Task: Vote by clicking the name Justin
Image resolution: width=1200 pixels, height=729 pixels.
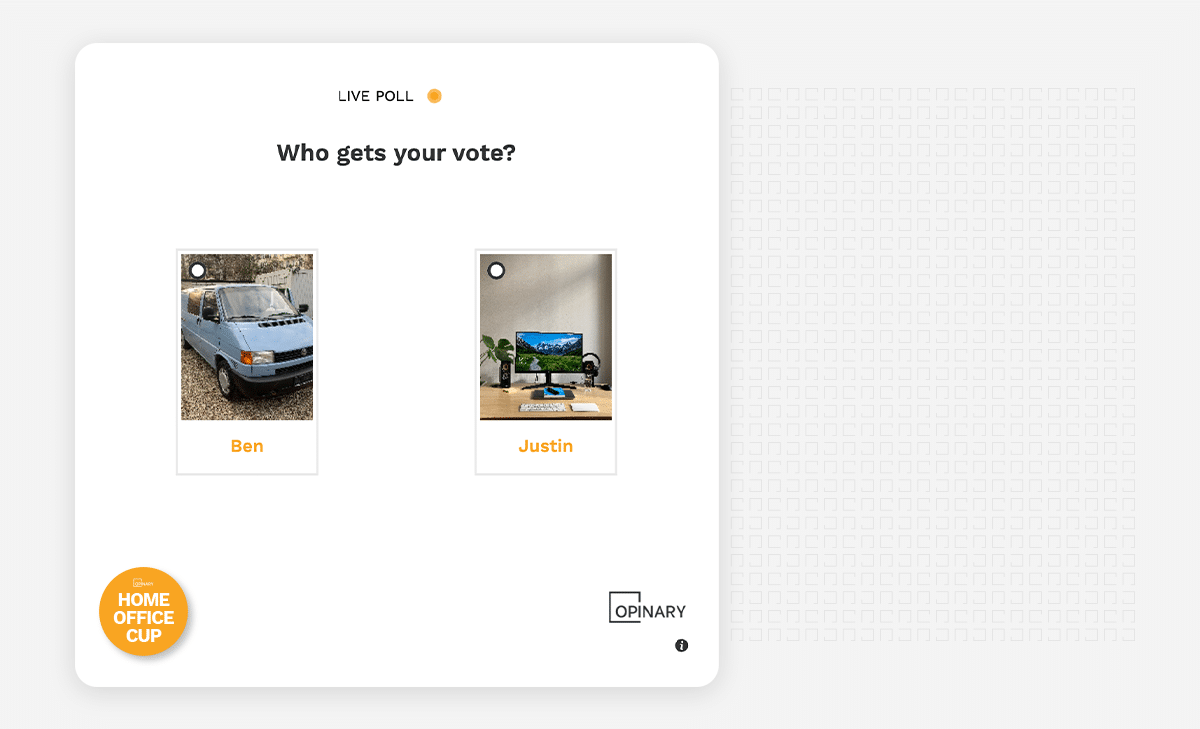Action: point(546,446)
